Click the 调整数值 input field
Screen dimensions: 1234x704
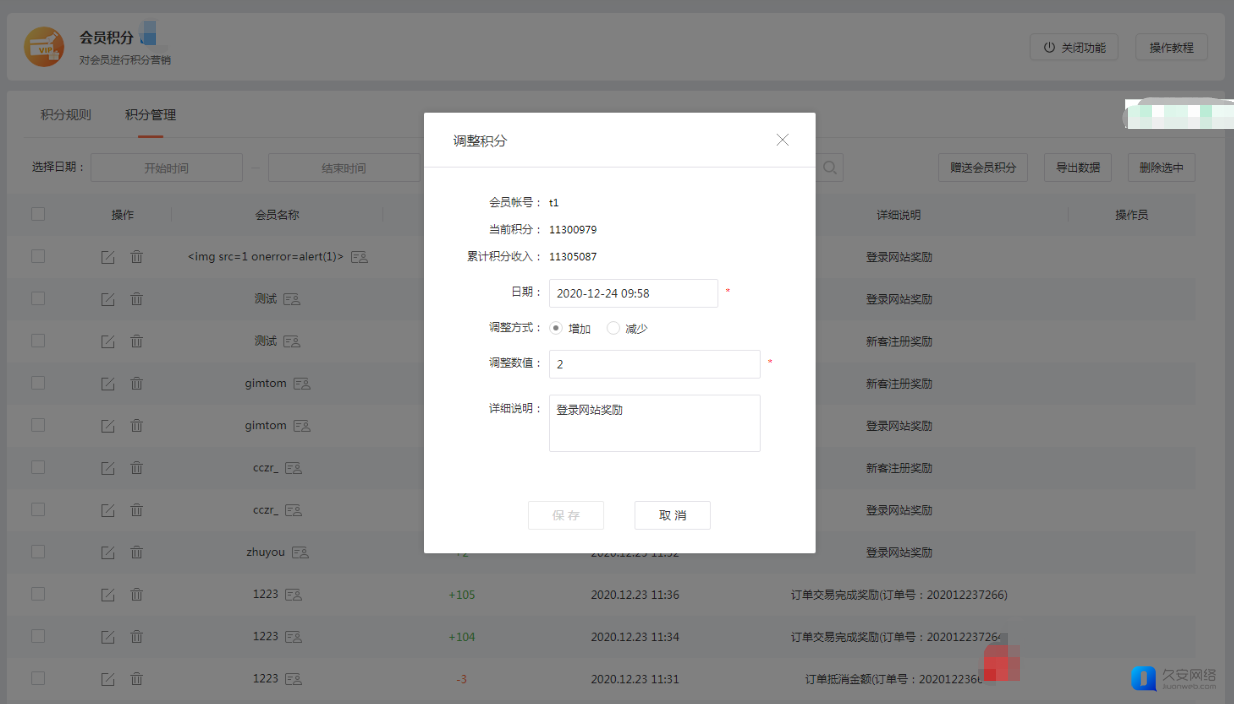(x=654, y=364)
